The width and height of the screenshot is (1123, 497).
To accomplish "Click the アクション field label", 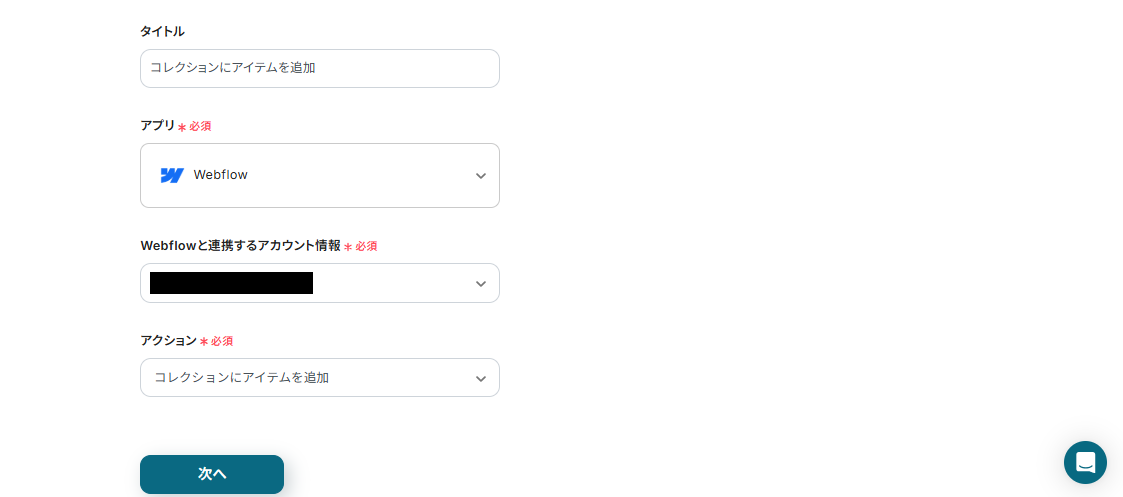I will coord(168,340).
